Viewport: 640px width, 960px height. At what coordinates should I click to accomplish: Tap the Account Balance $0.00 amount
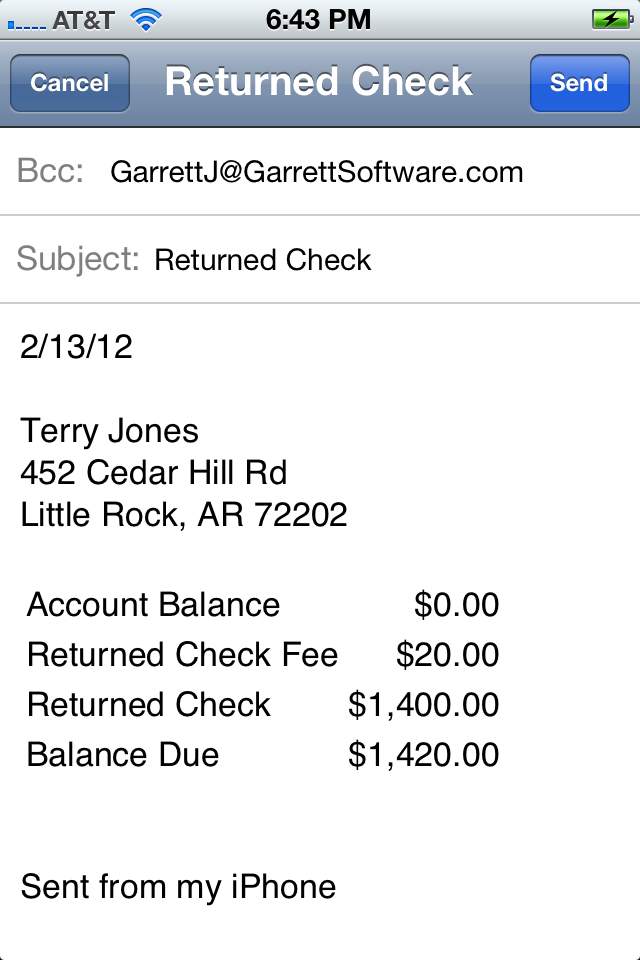456,605
